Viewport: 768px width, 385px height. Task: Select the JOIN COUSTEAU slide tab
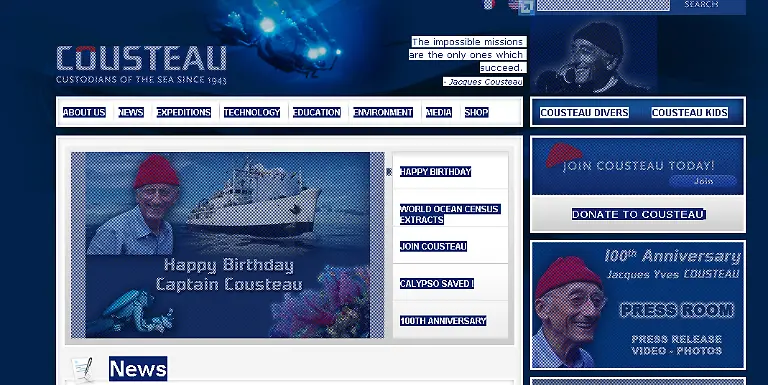(433, 246)
